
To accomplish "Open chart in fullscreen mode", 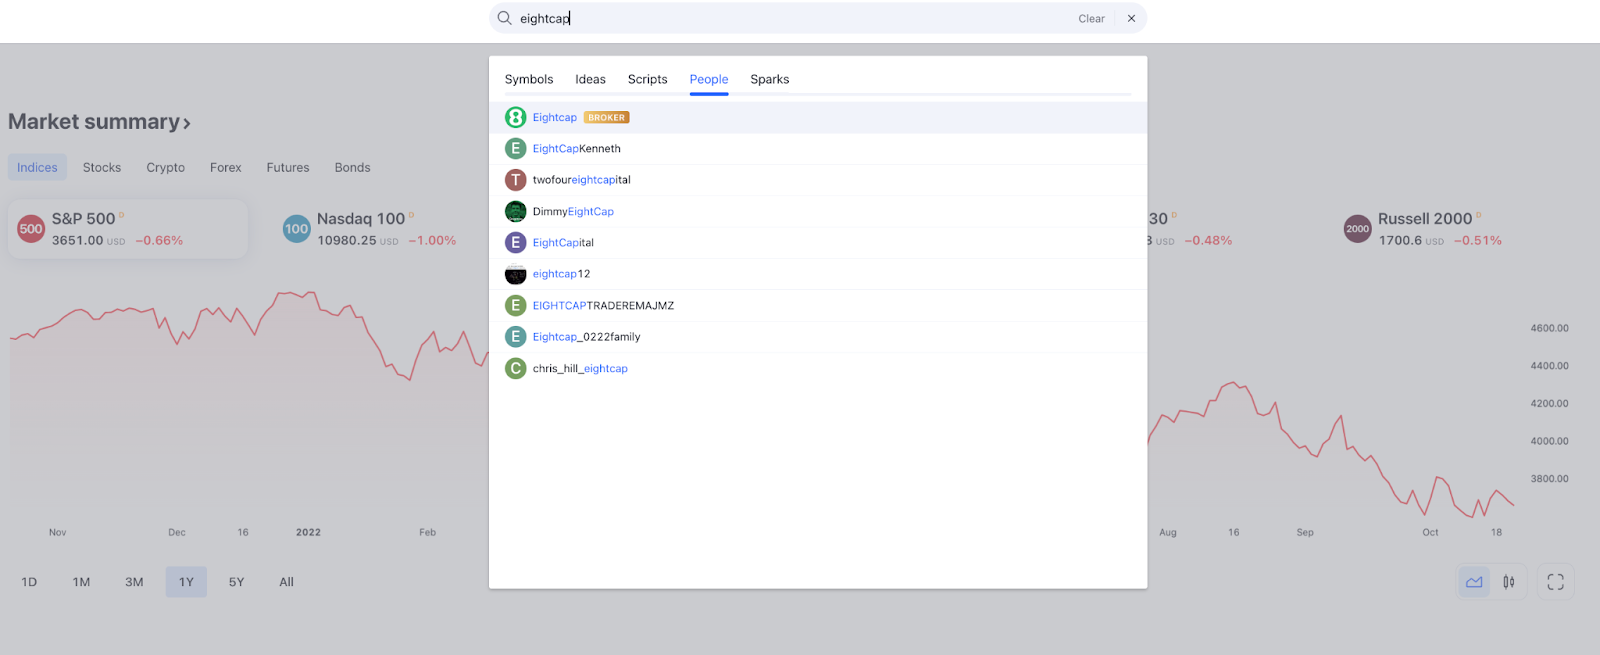I will (1555, 582).
